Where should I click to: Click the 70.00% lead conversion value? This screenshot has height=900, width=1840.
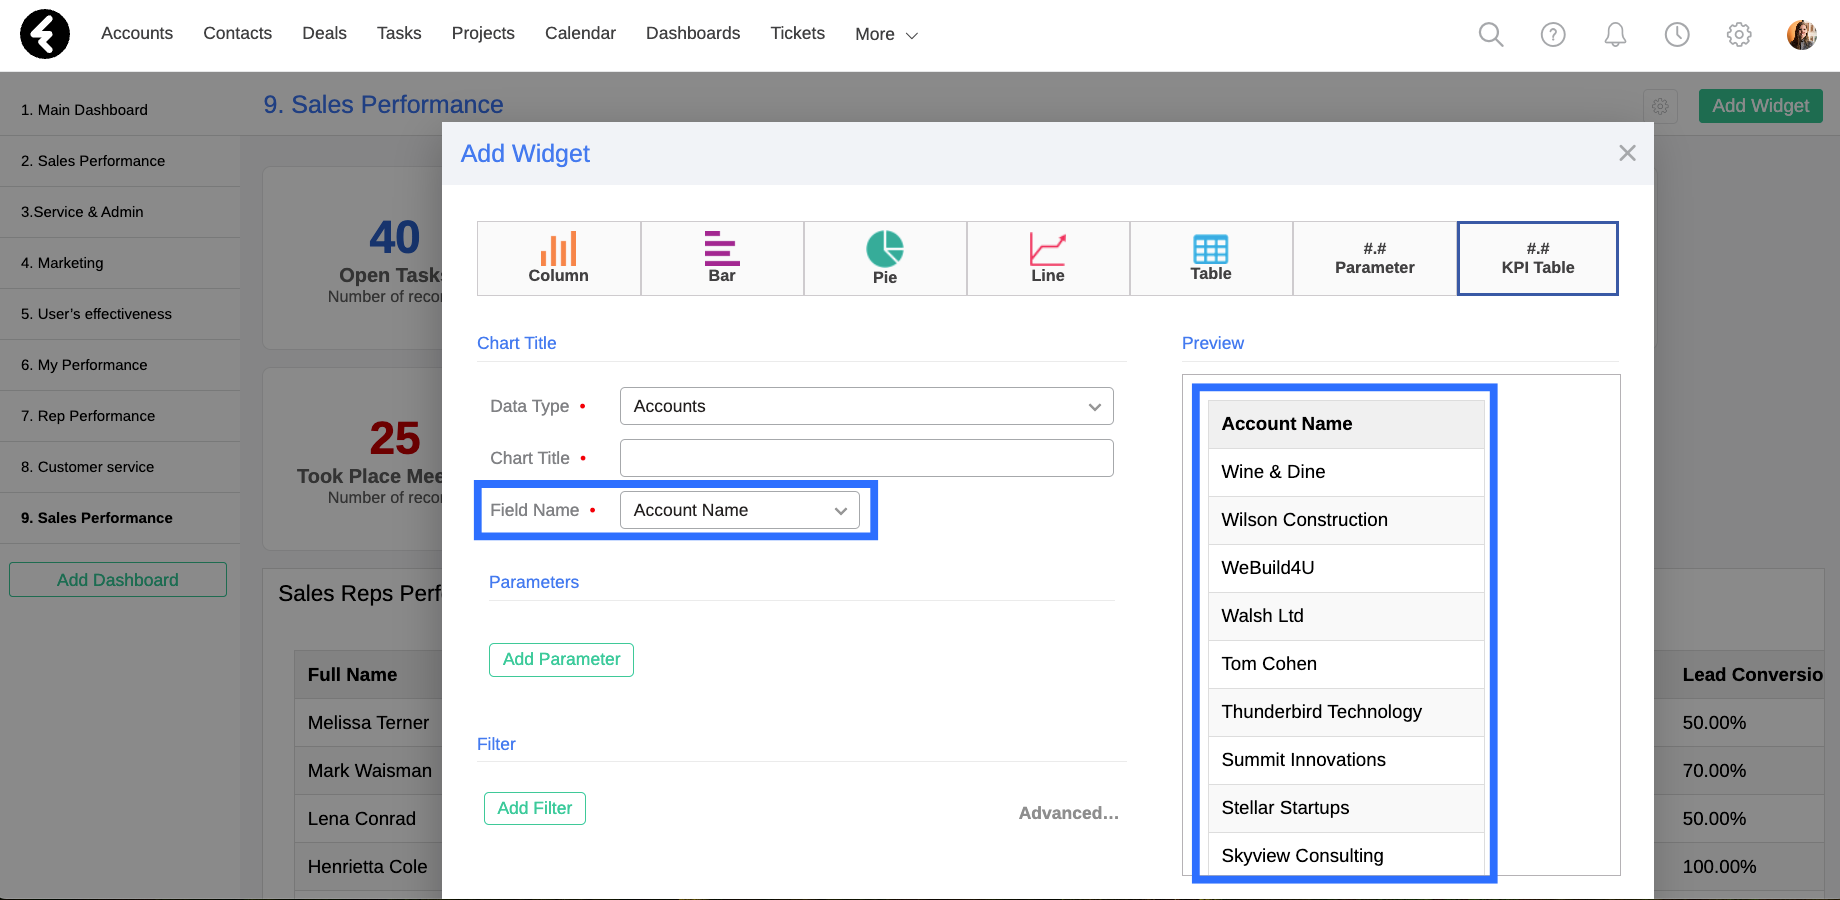pos(1714,771)
